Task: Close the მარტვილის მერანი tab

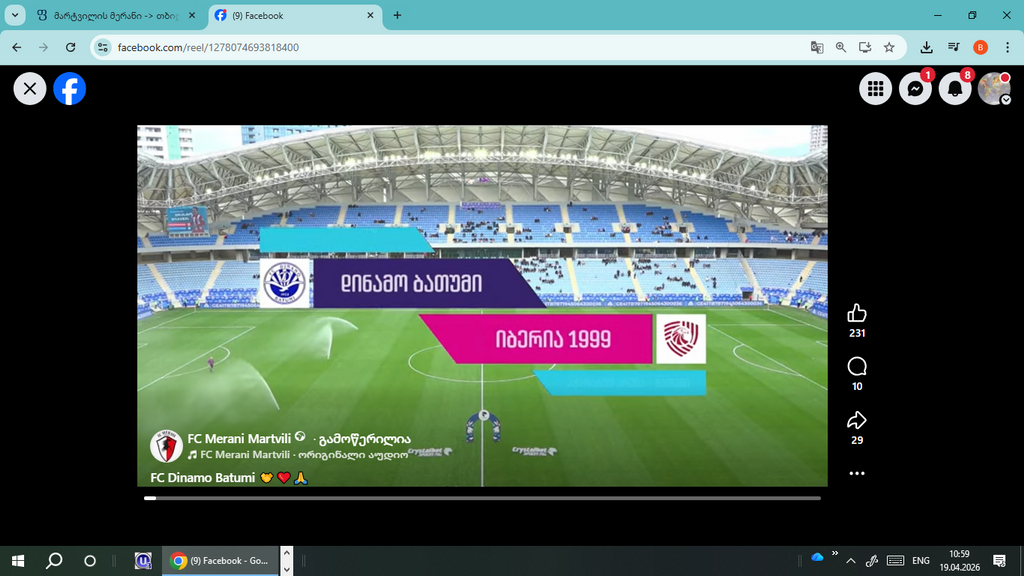Action: [x=191, y=15]
